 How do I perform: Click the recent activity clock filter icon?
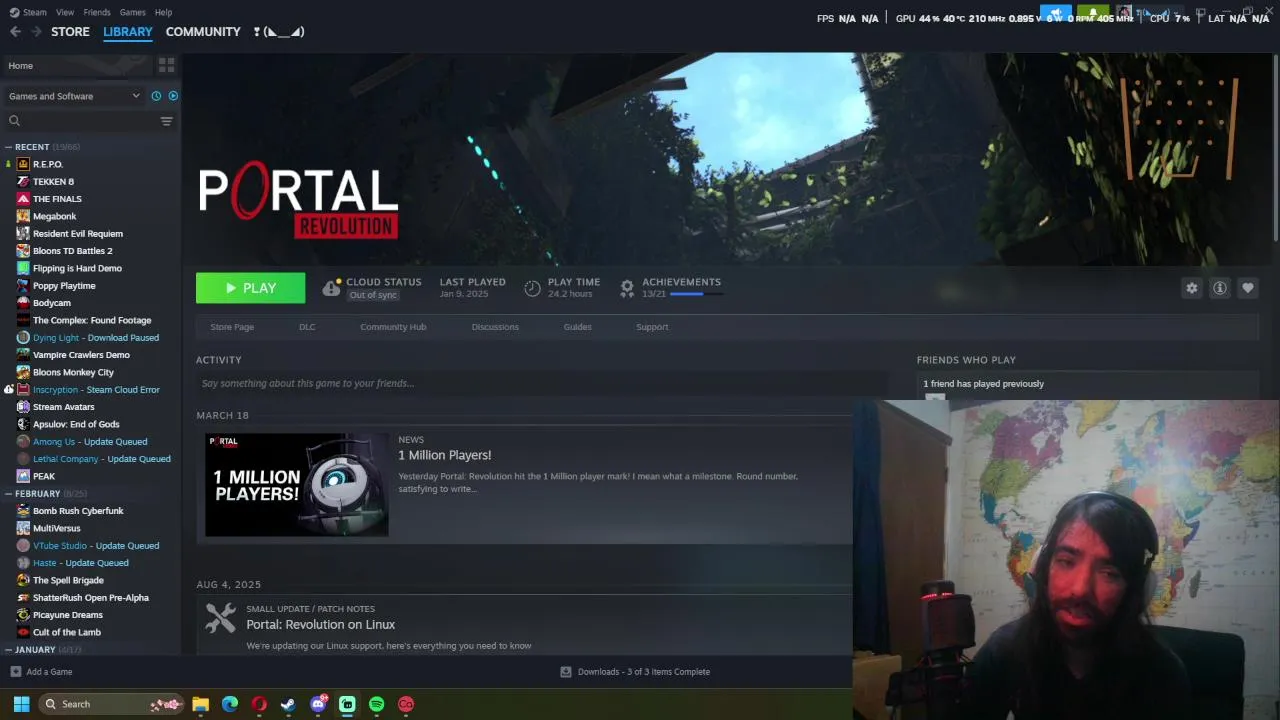(156, 96)
